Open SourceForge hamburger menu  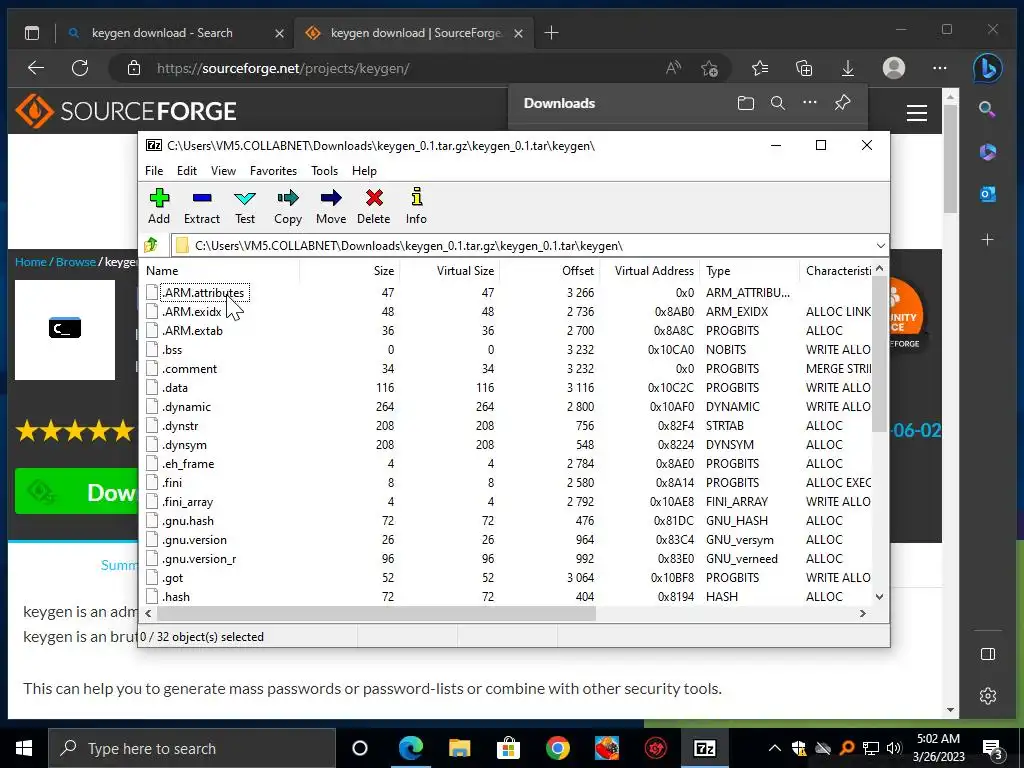click(x=917, y=113)
